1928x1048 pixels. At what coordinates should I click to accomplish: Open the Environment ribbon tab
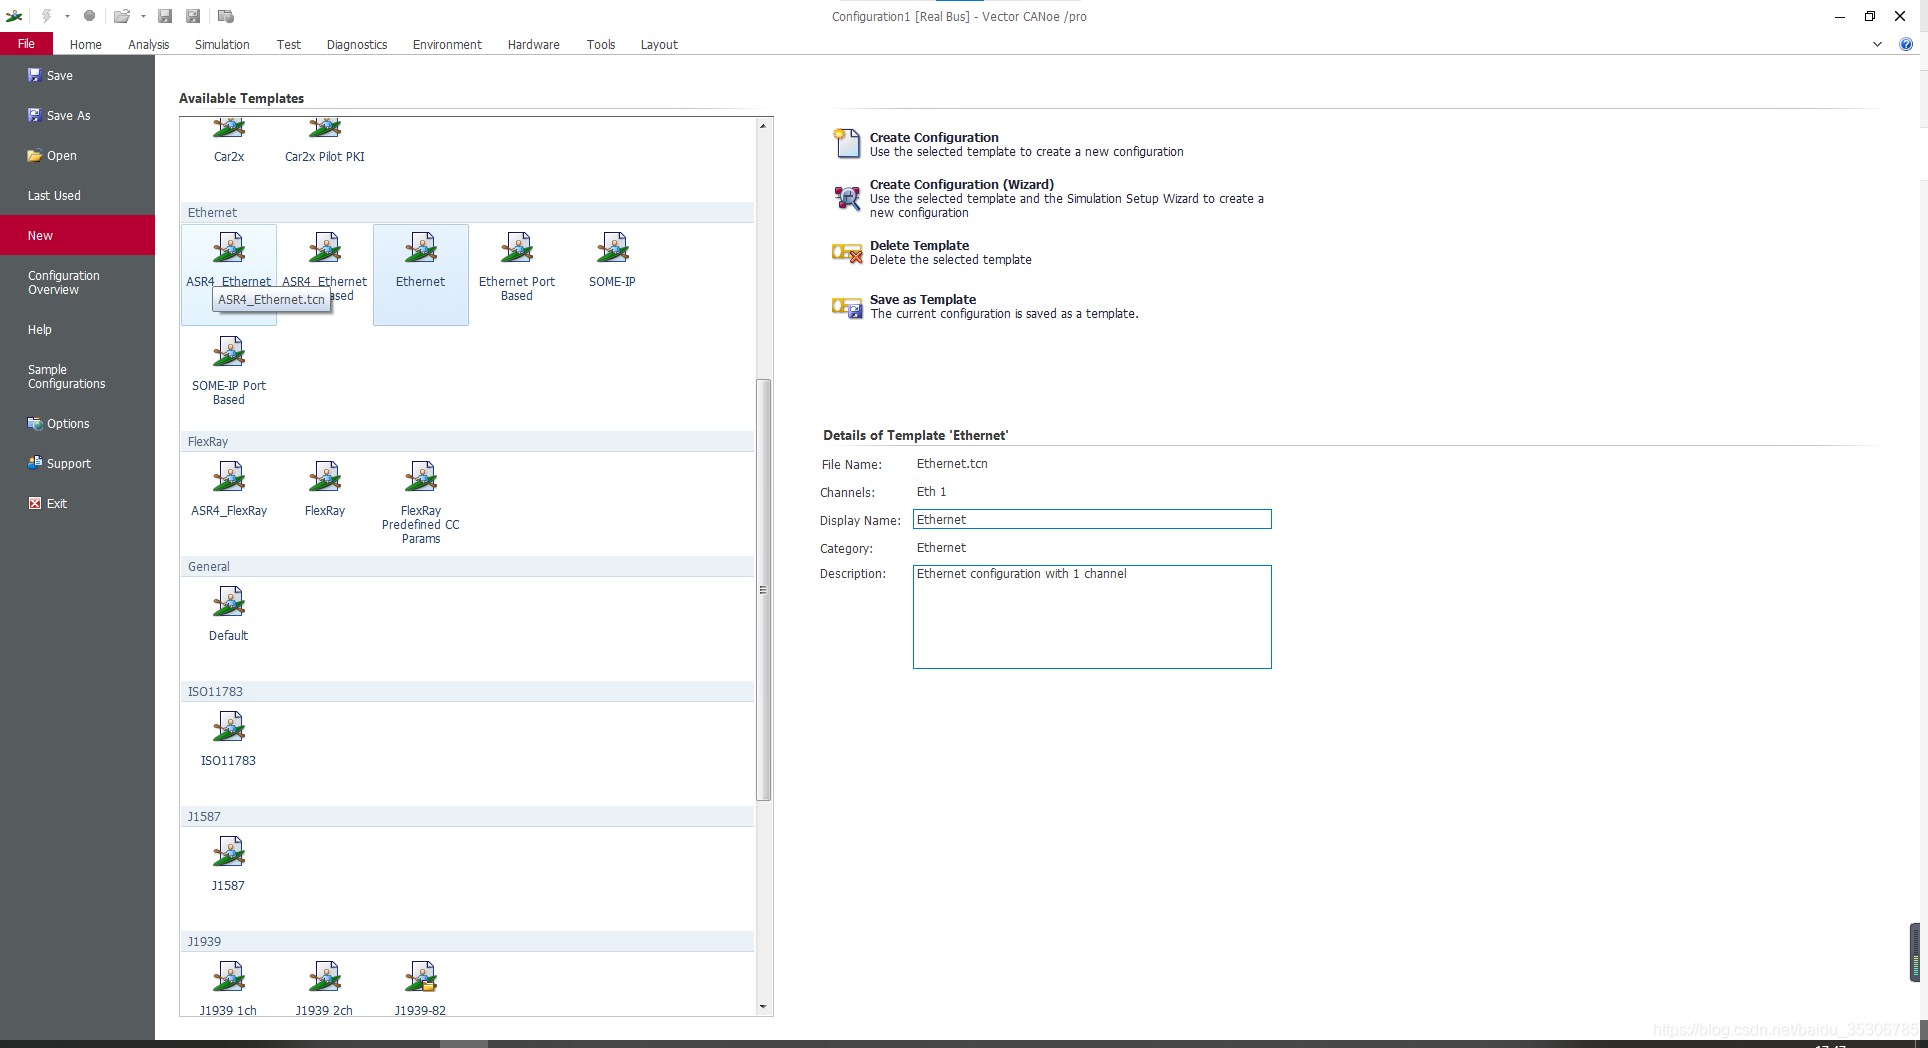[447, 44]
